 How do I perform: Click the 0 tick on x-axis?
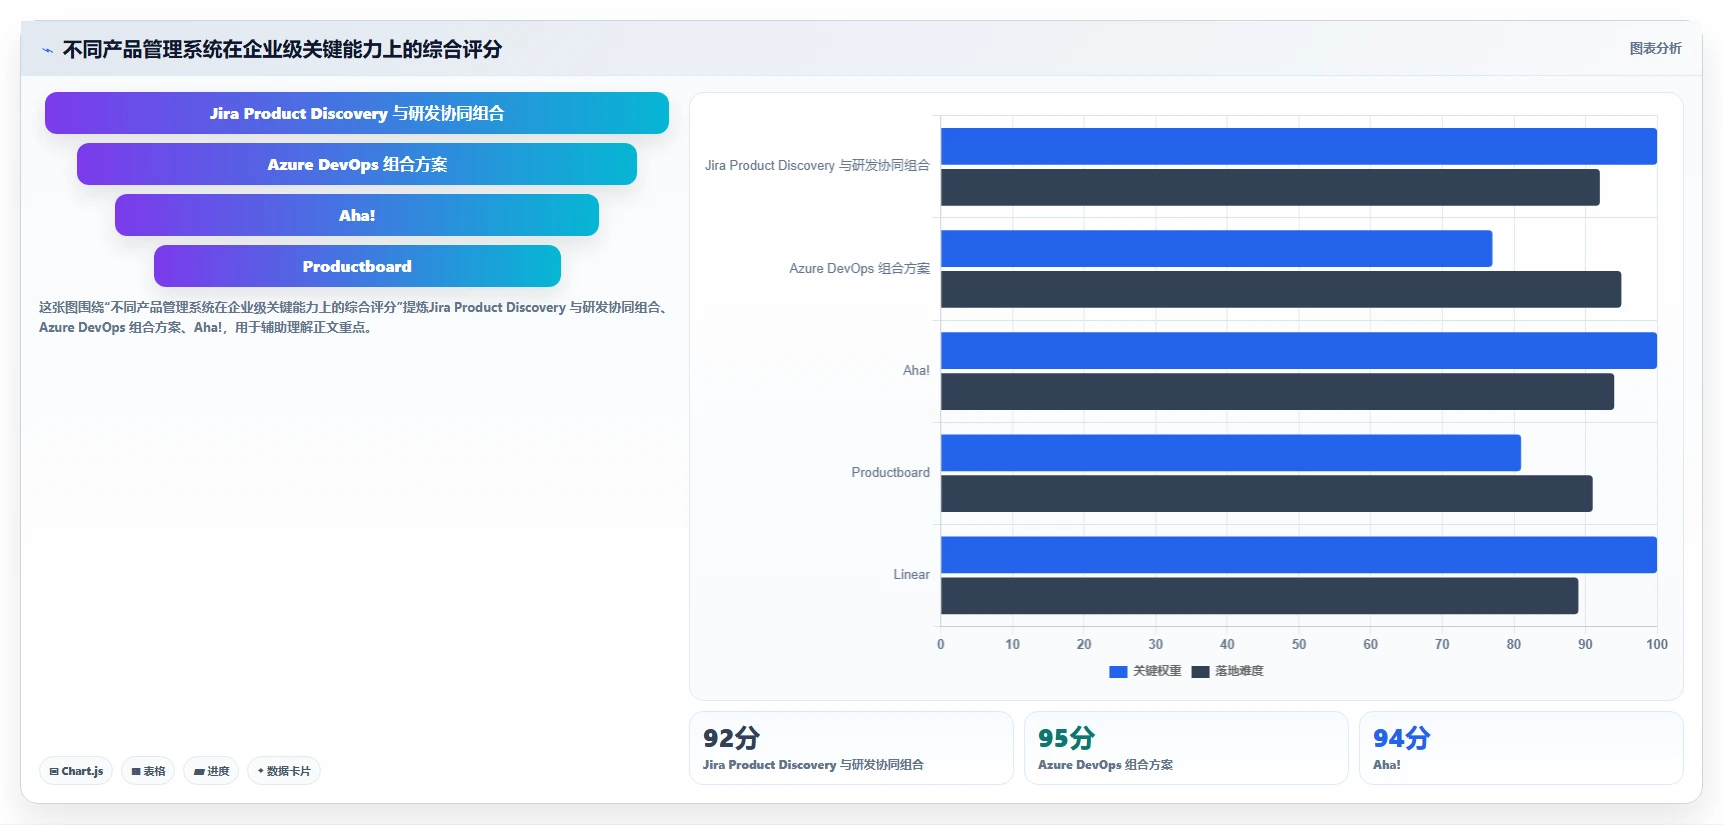pyautogui.click(x=941, y=644)
